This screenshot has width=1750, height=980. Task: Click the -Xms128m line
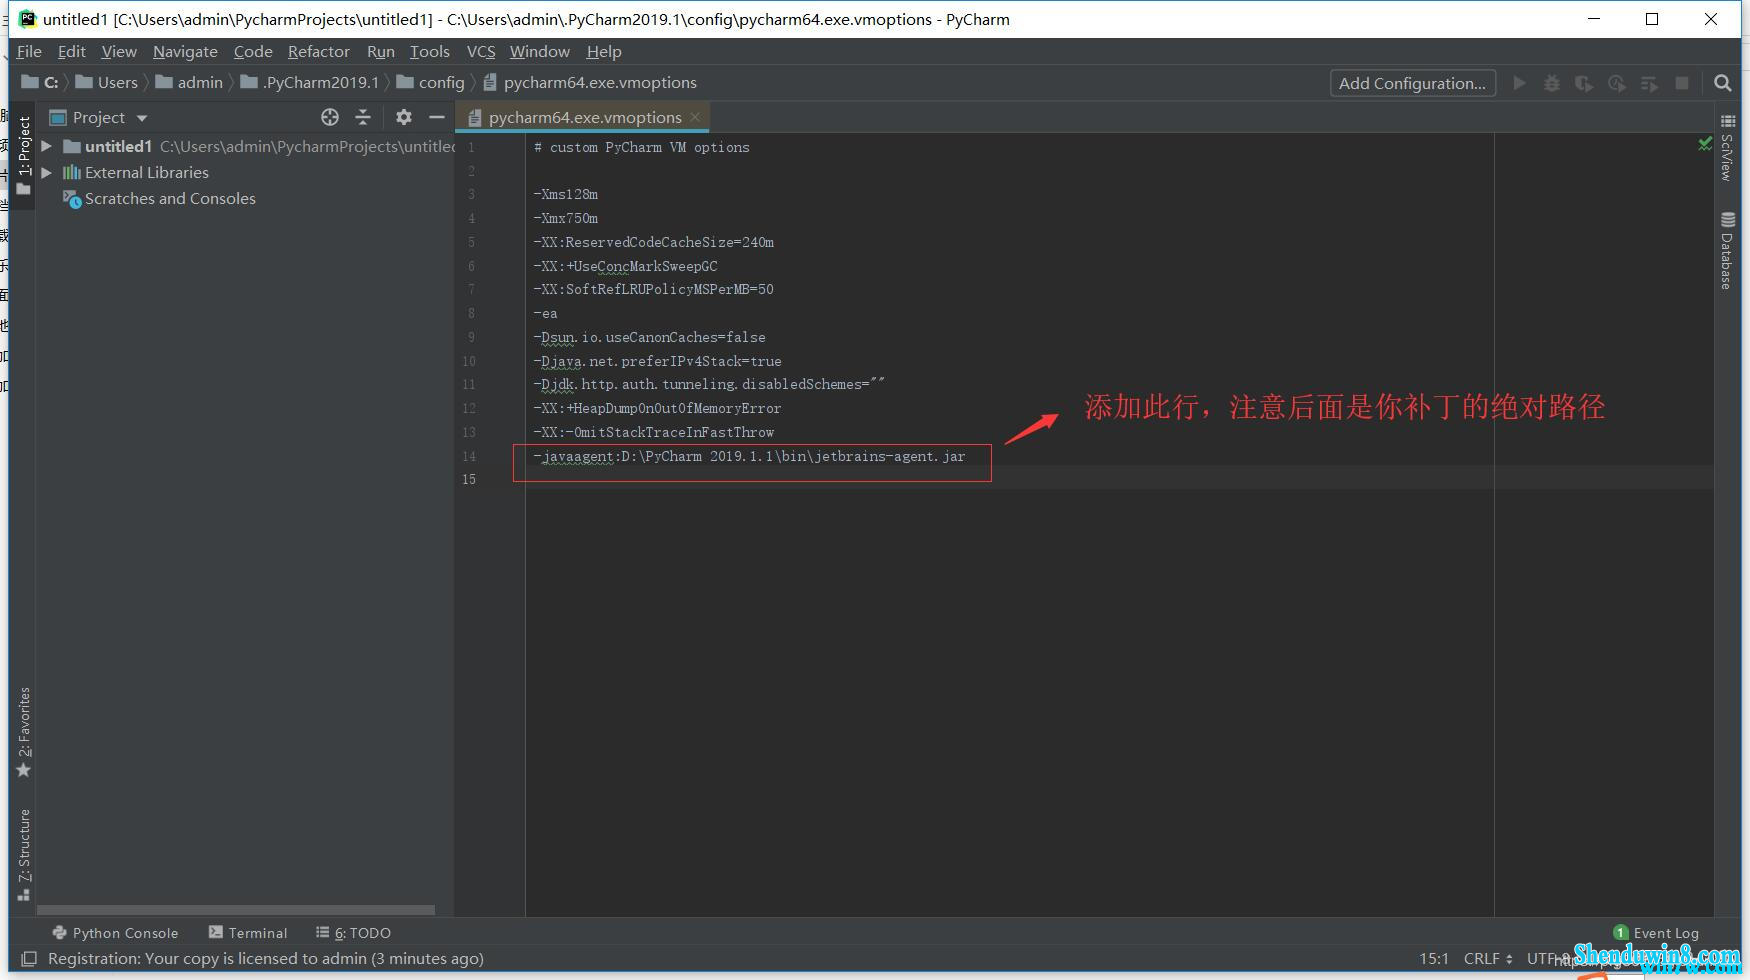566,194
